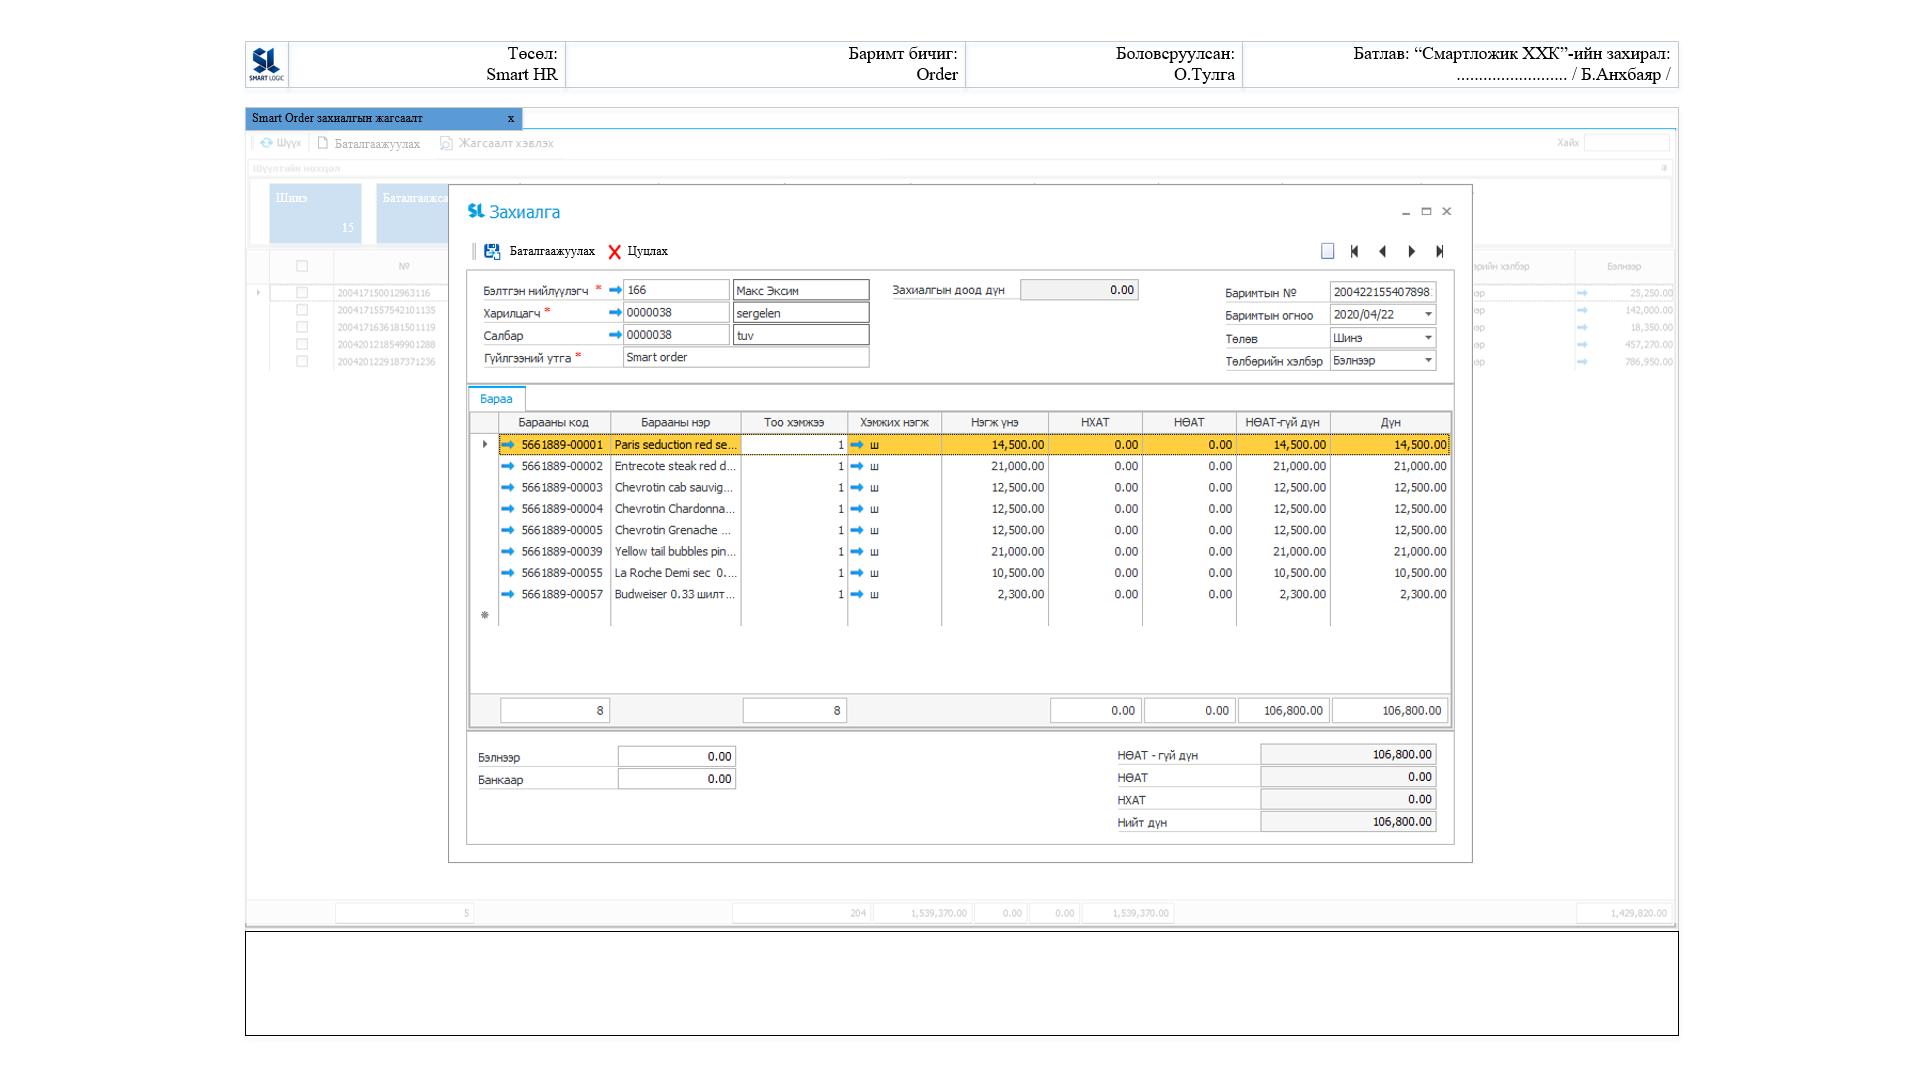
Task: Click the Баталгаажуулах button in the order list toolbar
Action: click(x=368, y=144)
